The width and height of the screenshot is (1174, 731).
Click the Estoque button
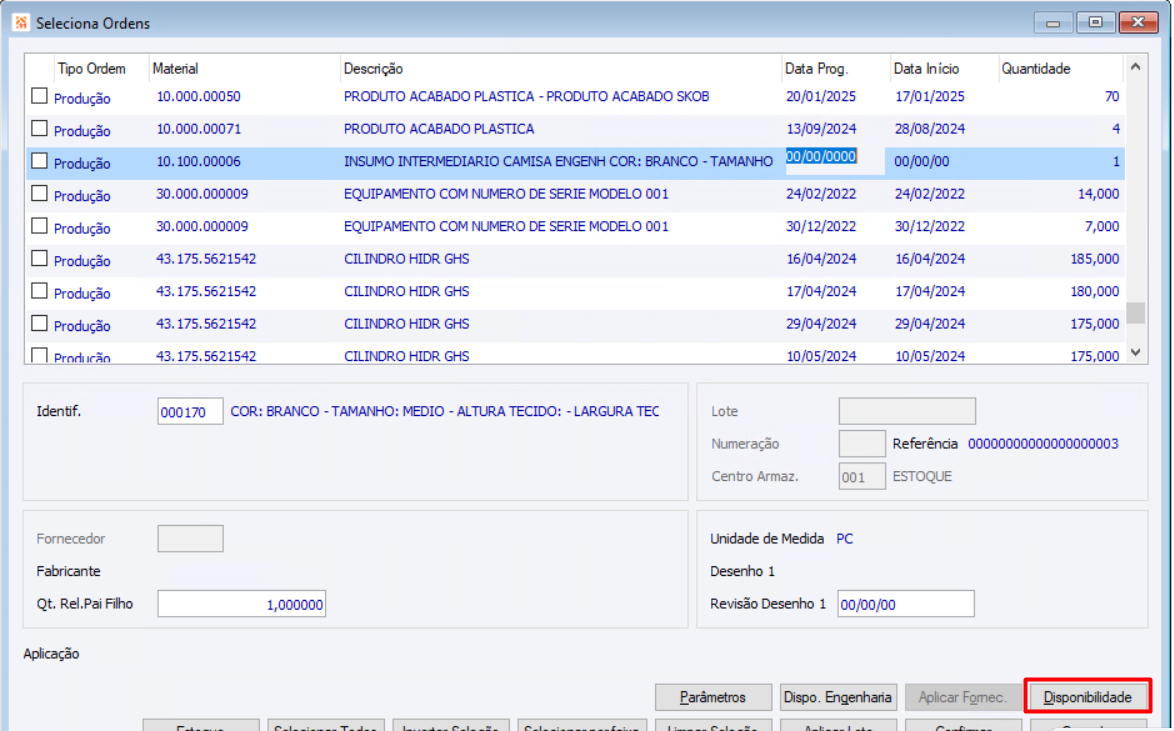pyautogui.click(x=201, y=726)
